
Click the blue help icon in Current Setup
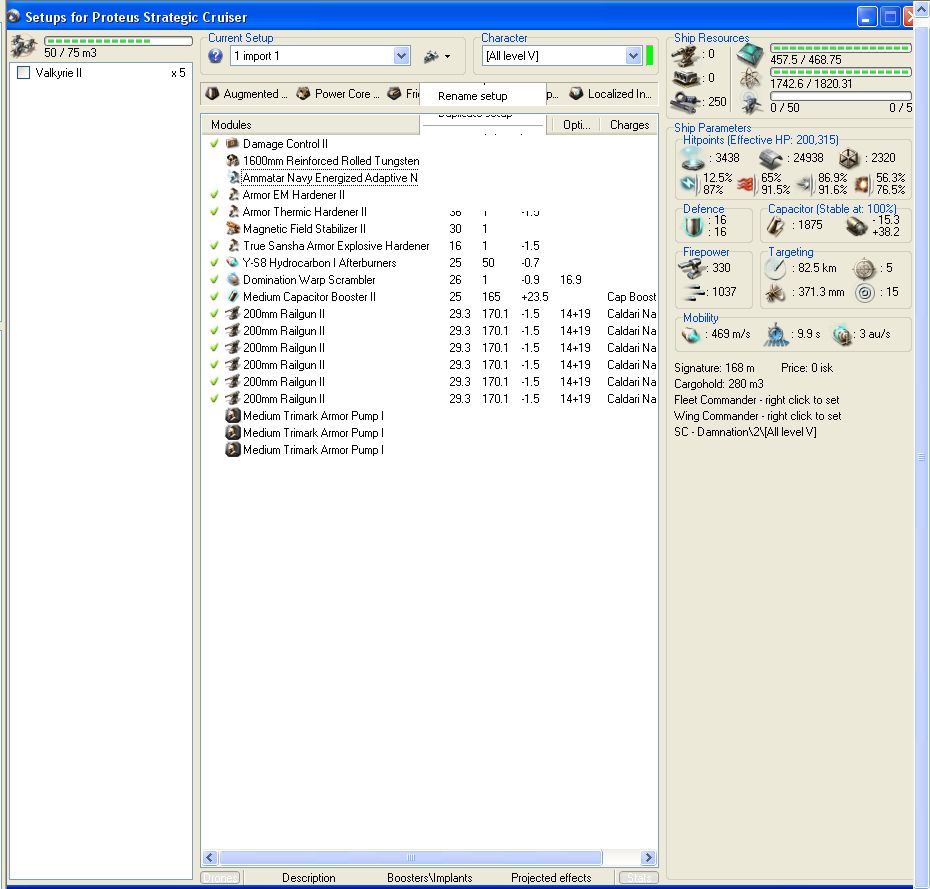coord(215,56)
